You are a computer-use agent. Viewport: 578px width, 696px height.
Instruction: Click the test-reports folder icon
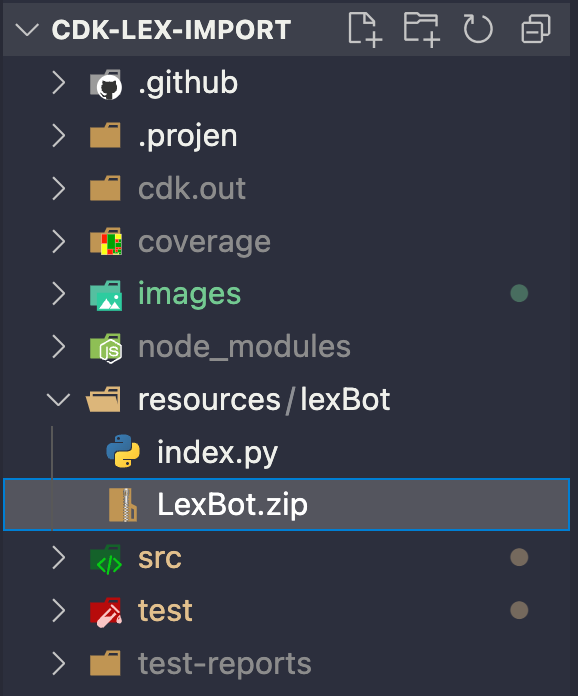(105, 663)
